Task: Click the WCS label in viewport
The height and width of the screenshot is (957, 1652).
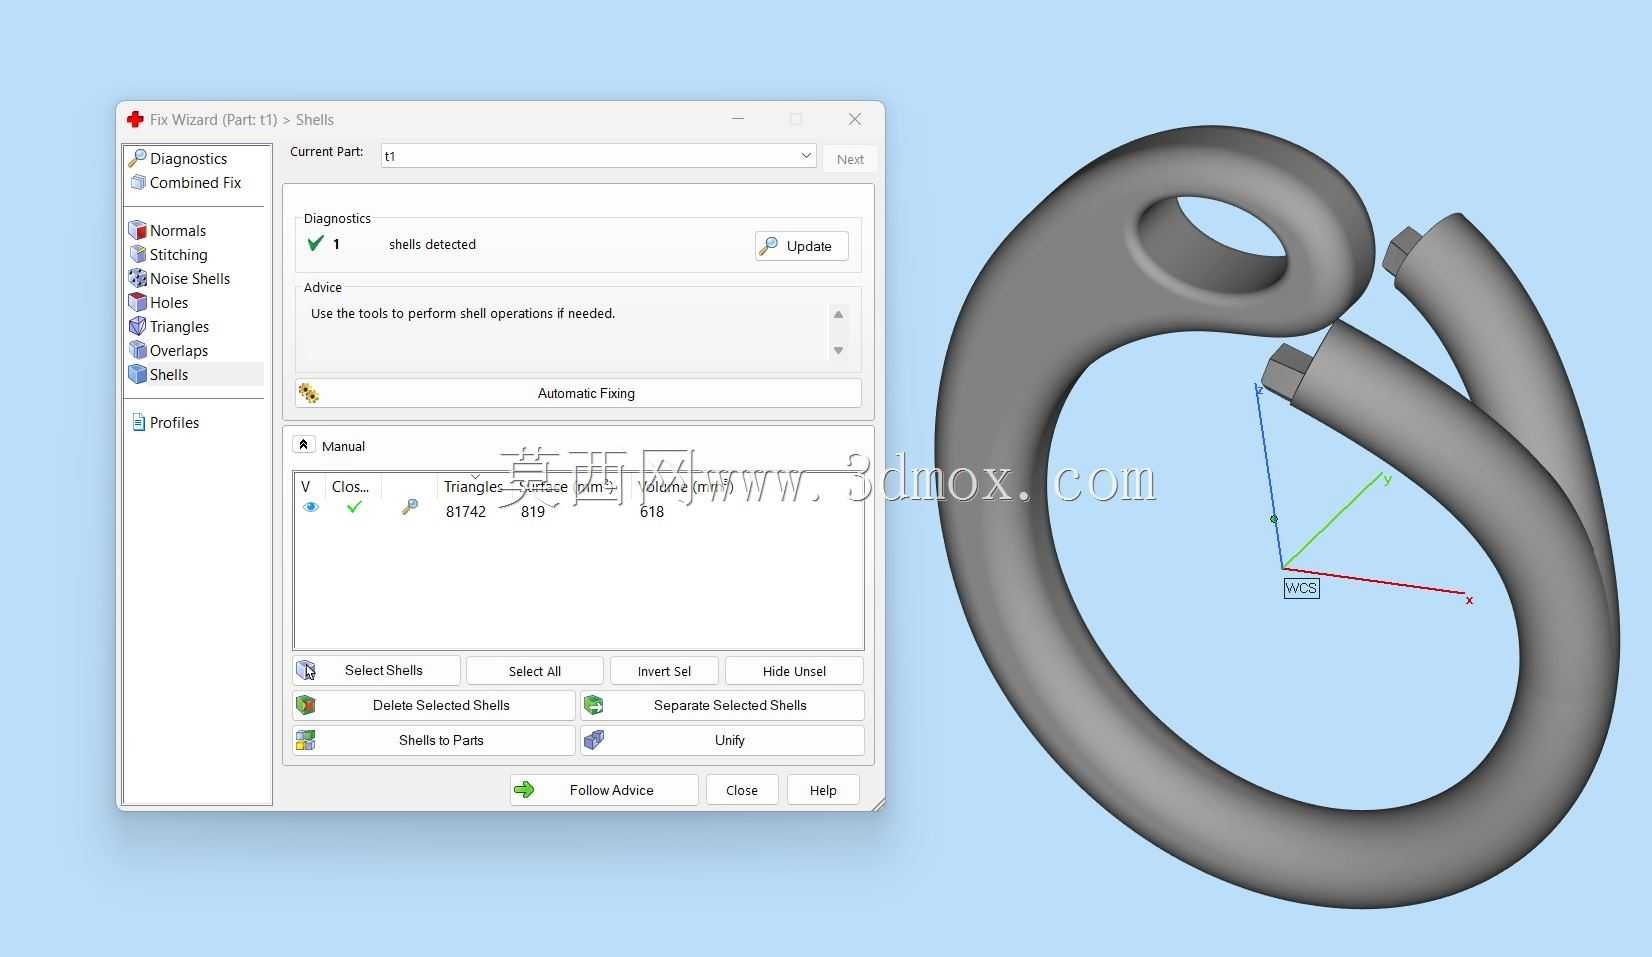Action: (x=1301, y=588)
